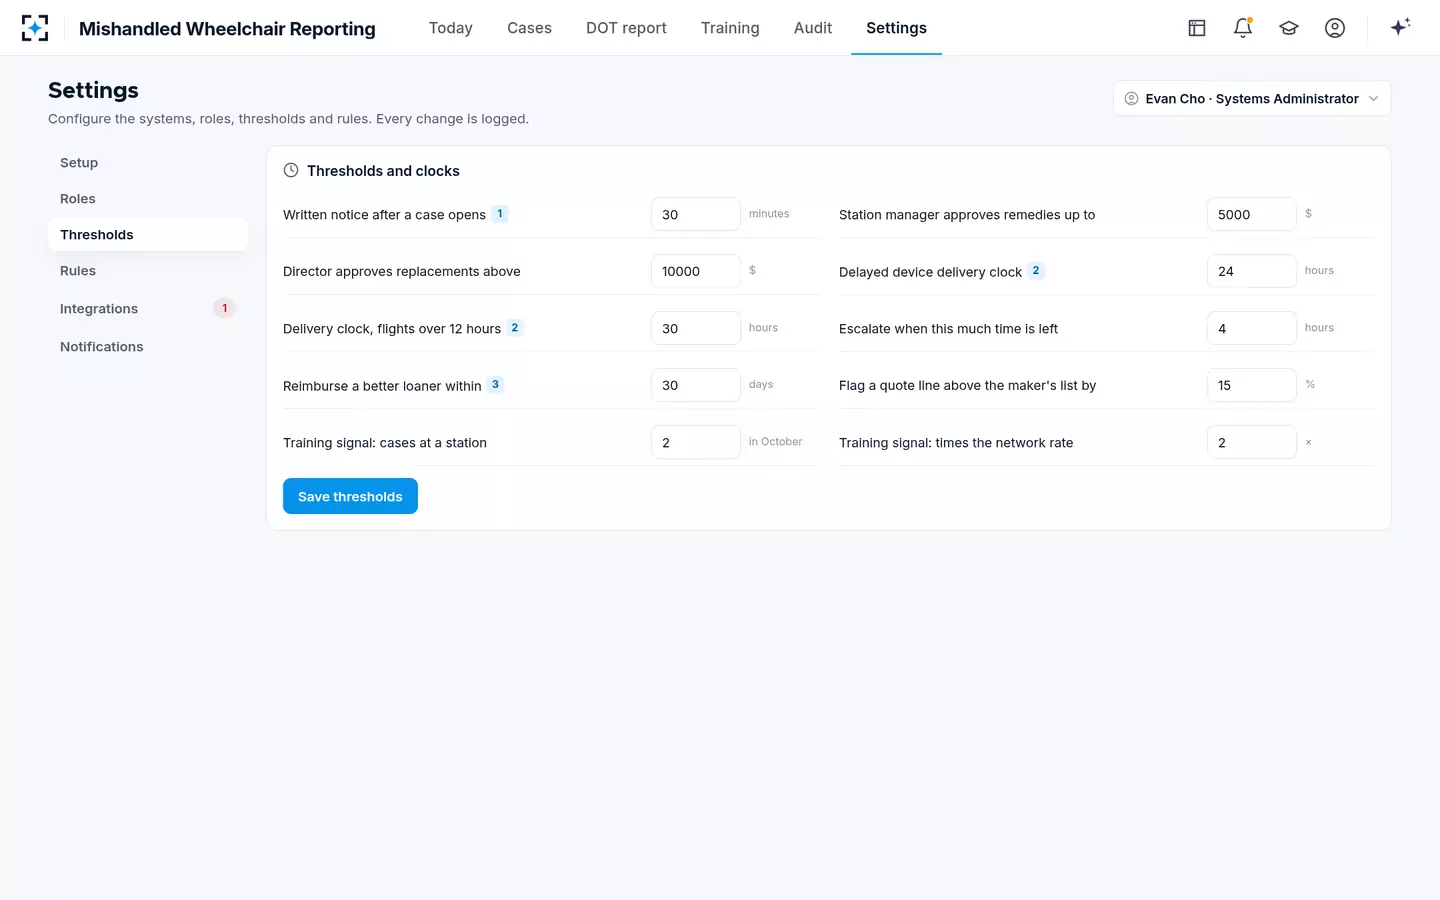Screen dimensions: 1440x900
Task: Edit the times the network rate field
Action: (x=1252, y=442)
